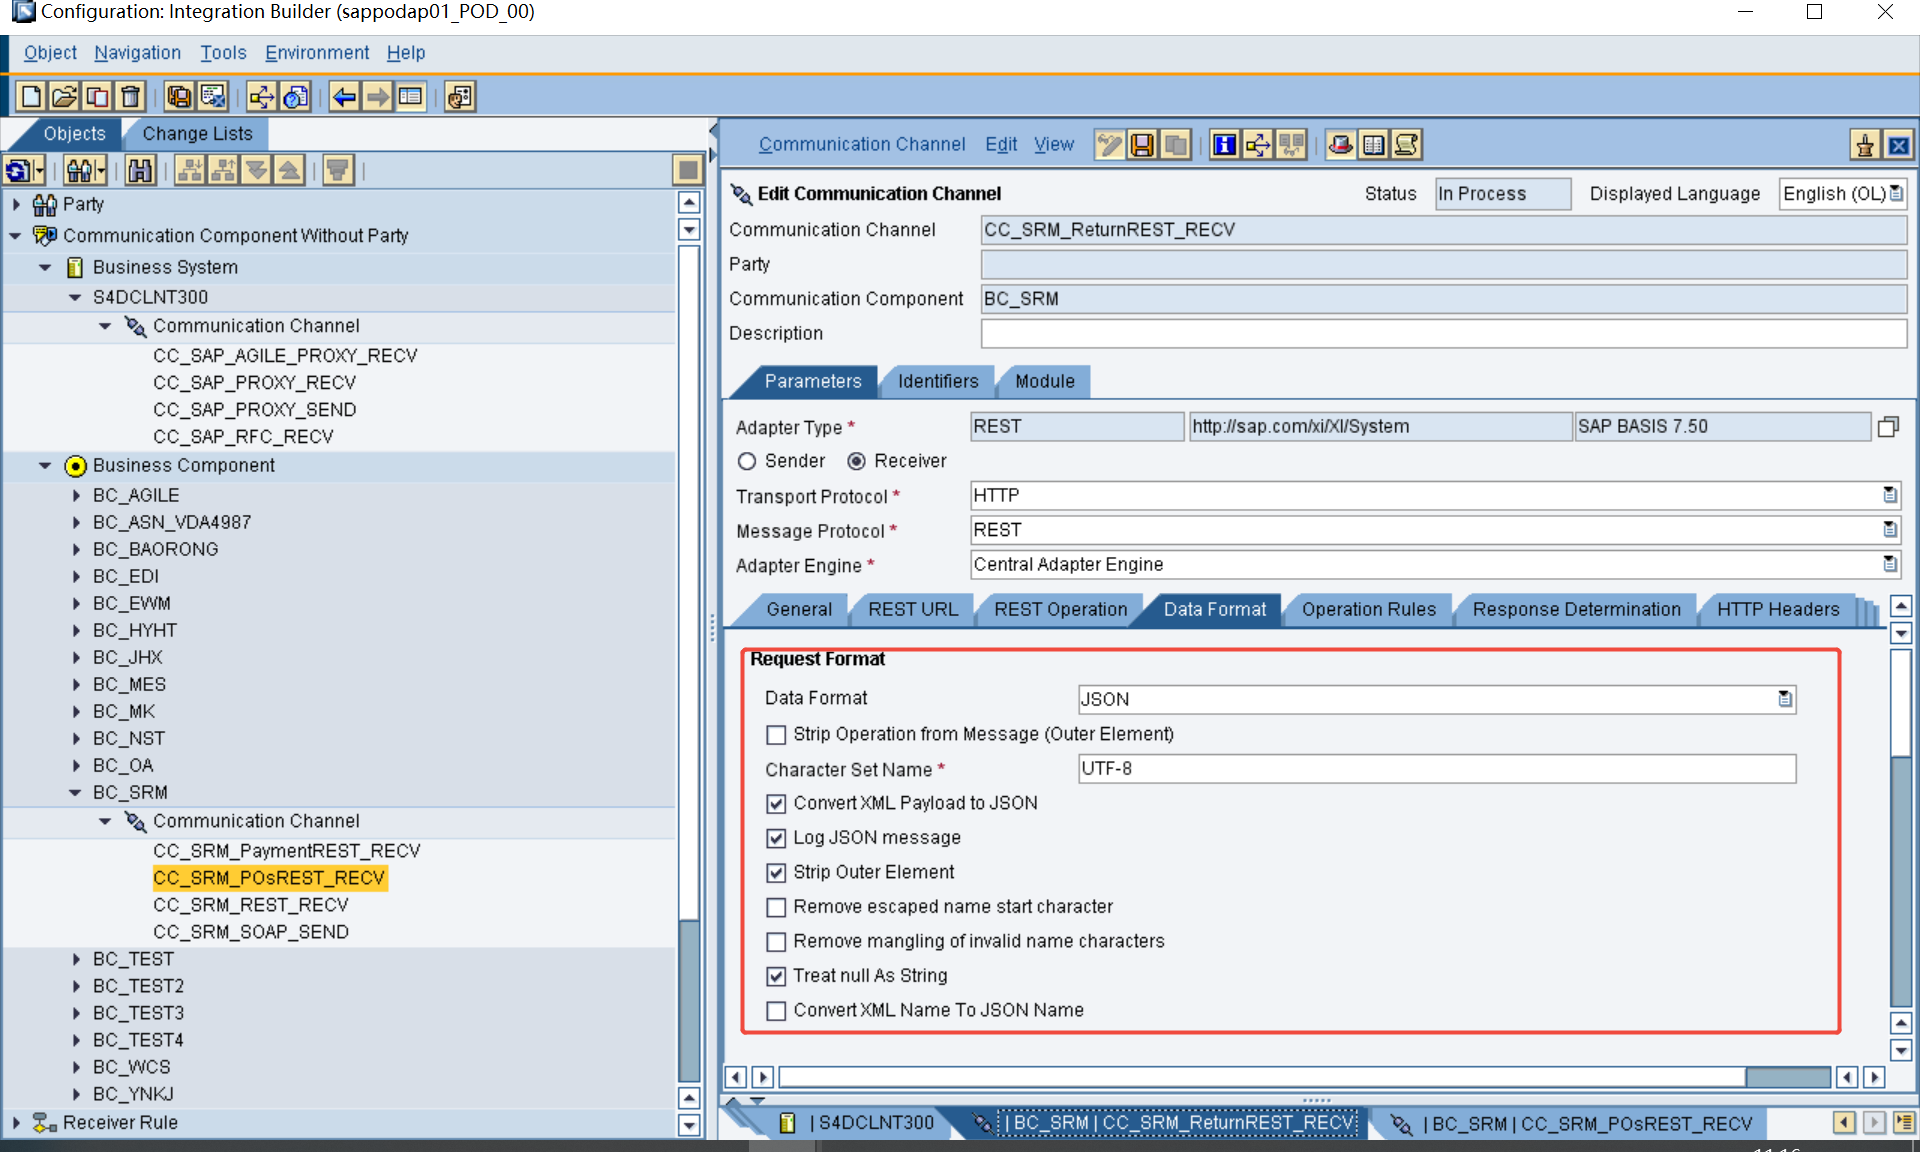Screen dimensions: 1920x1152
Task: Click the binoculars Find icon in Objects toolbar
Action: pos(140,171)
